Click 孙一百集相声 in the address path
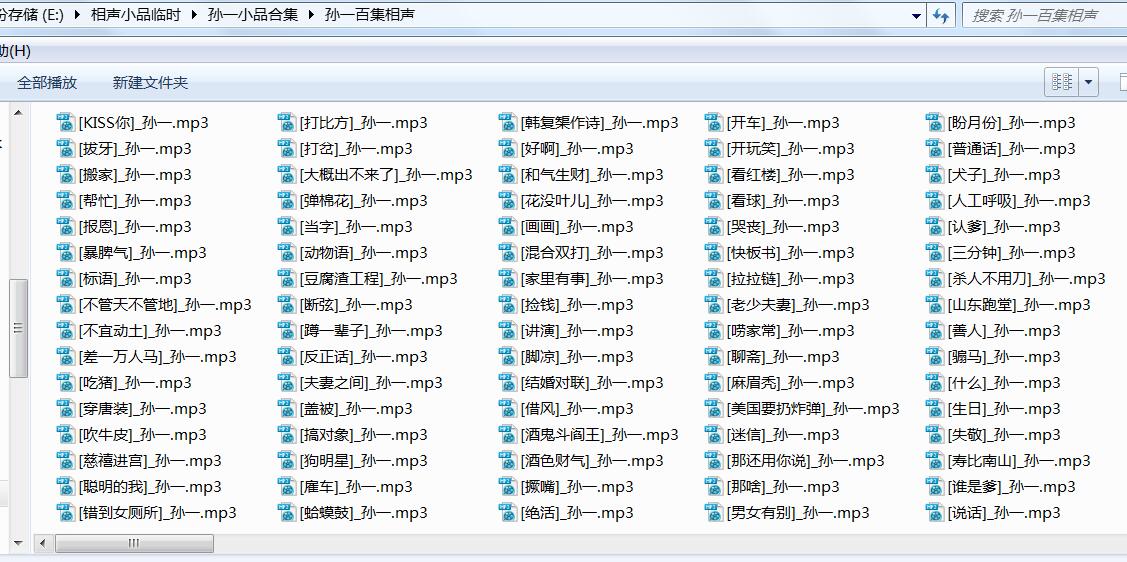This screenshot has width=1127, height=562. tap(369, 15)
